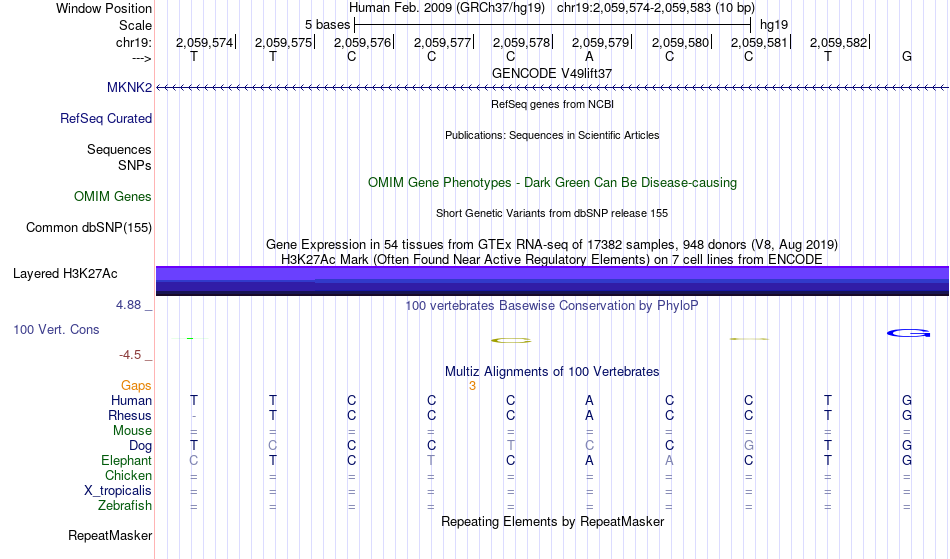950x559 pixels.
Task: Click the H3K27Ac Mark ENCODE title
Action: pyautogui.click(x=552, y=259)
